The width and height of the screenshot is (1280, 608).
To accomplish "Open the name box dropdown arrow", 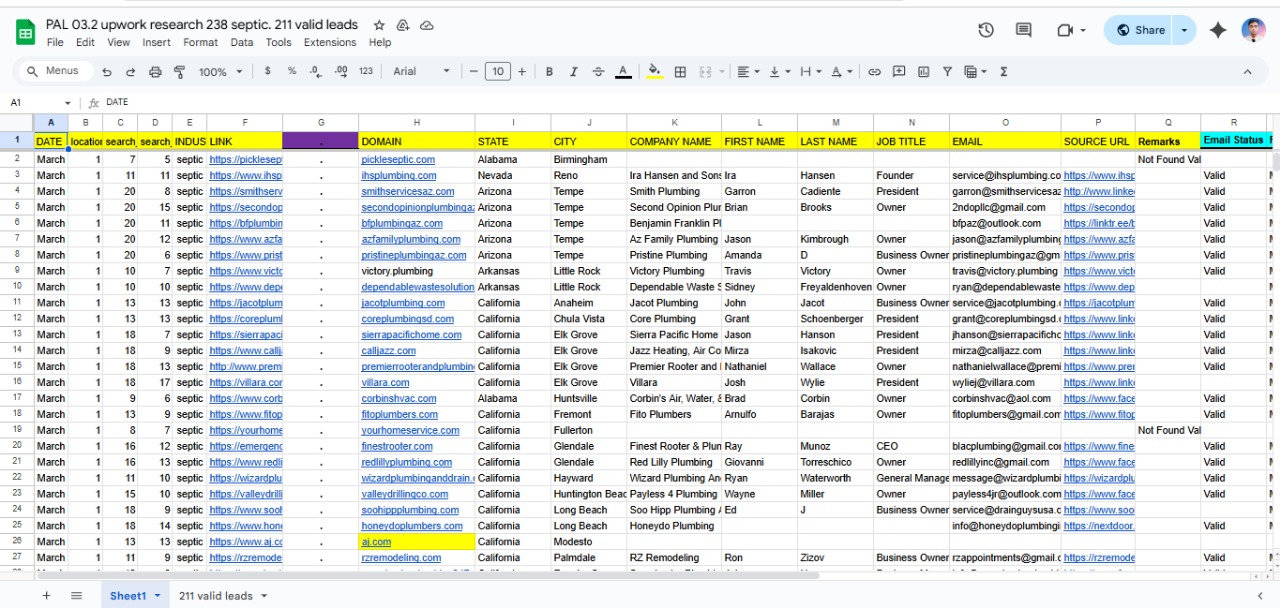I will [68, 102].
